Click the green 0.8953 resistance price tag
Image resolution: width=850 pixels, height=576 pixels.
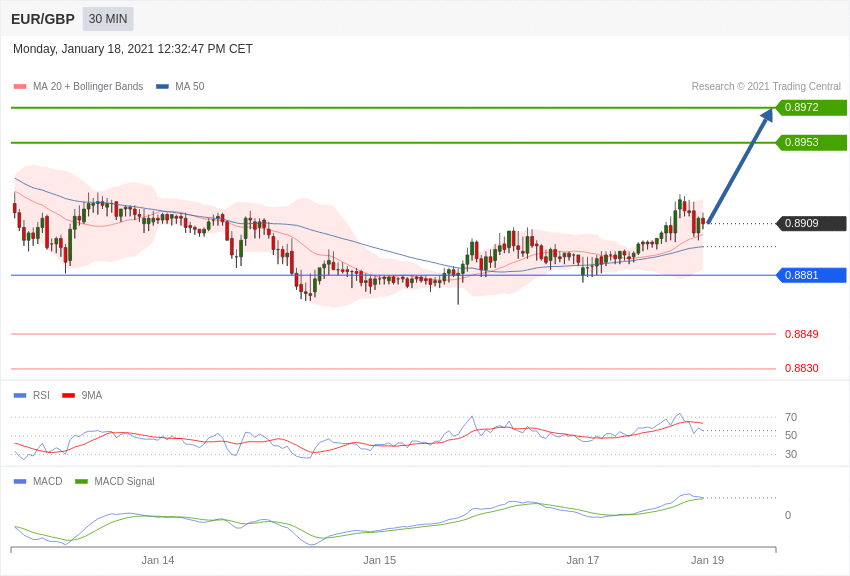point(811,143)
